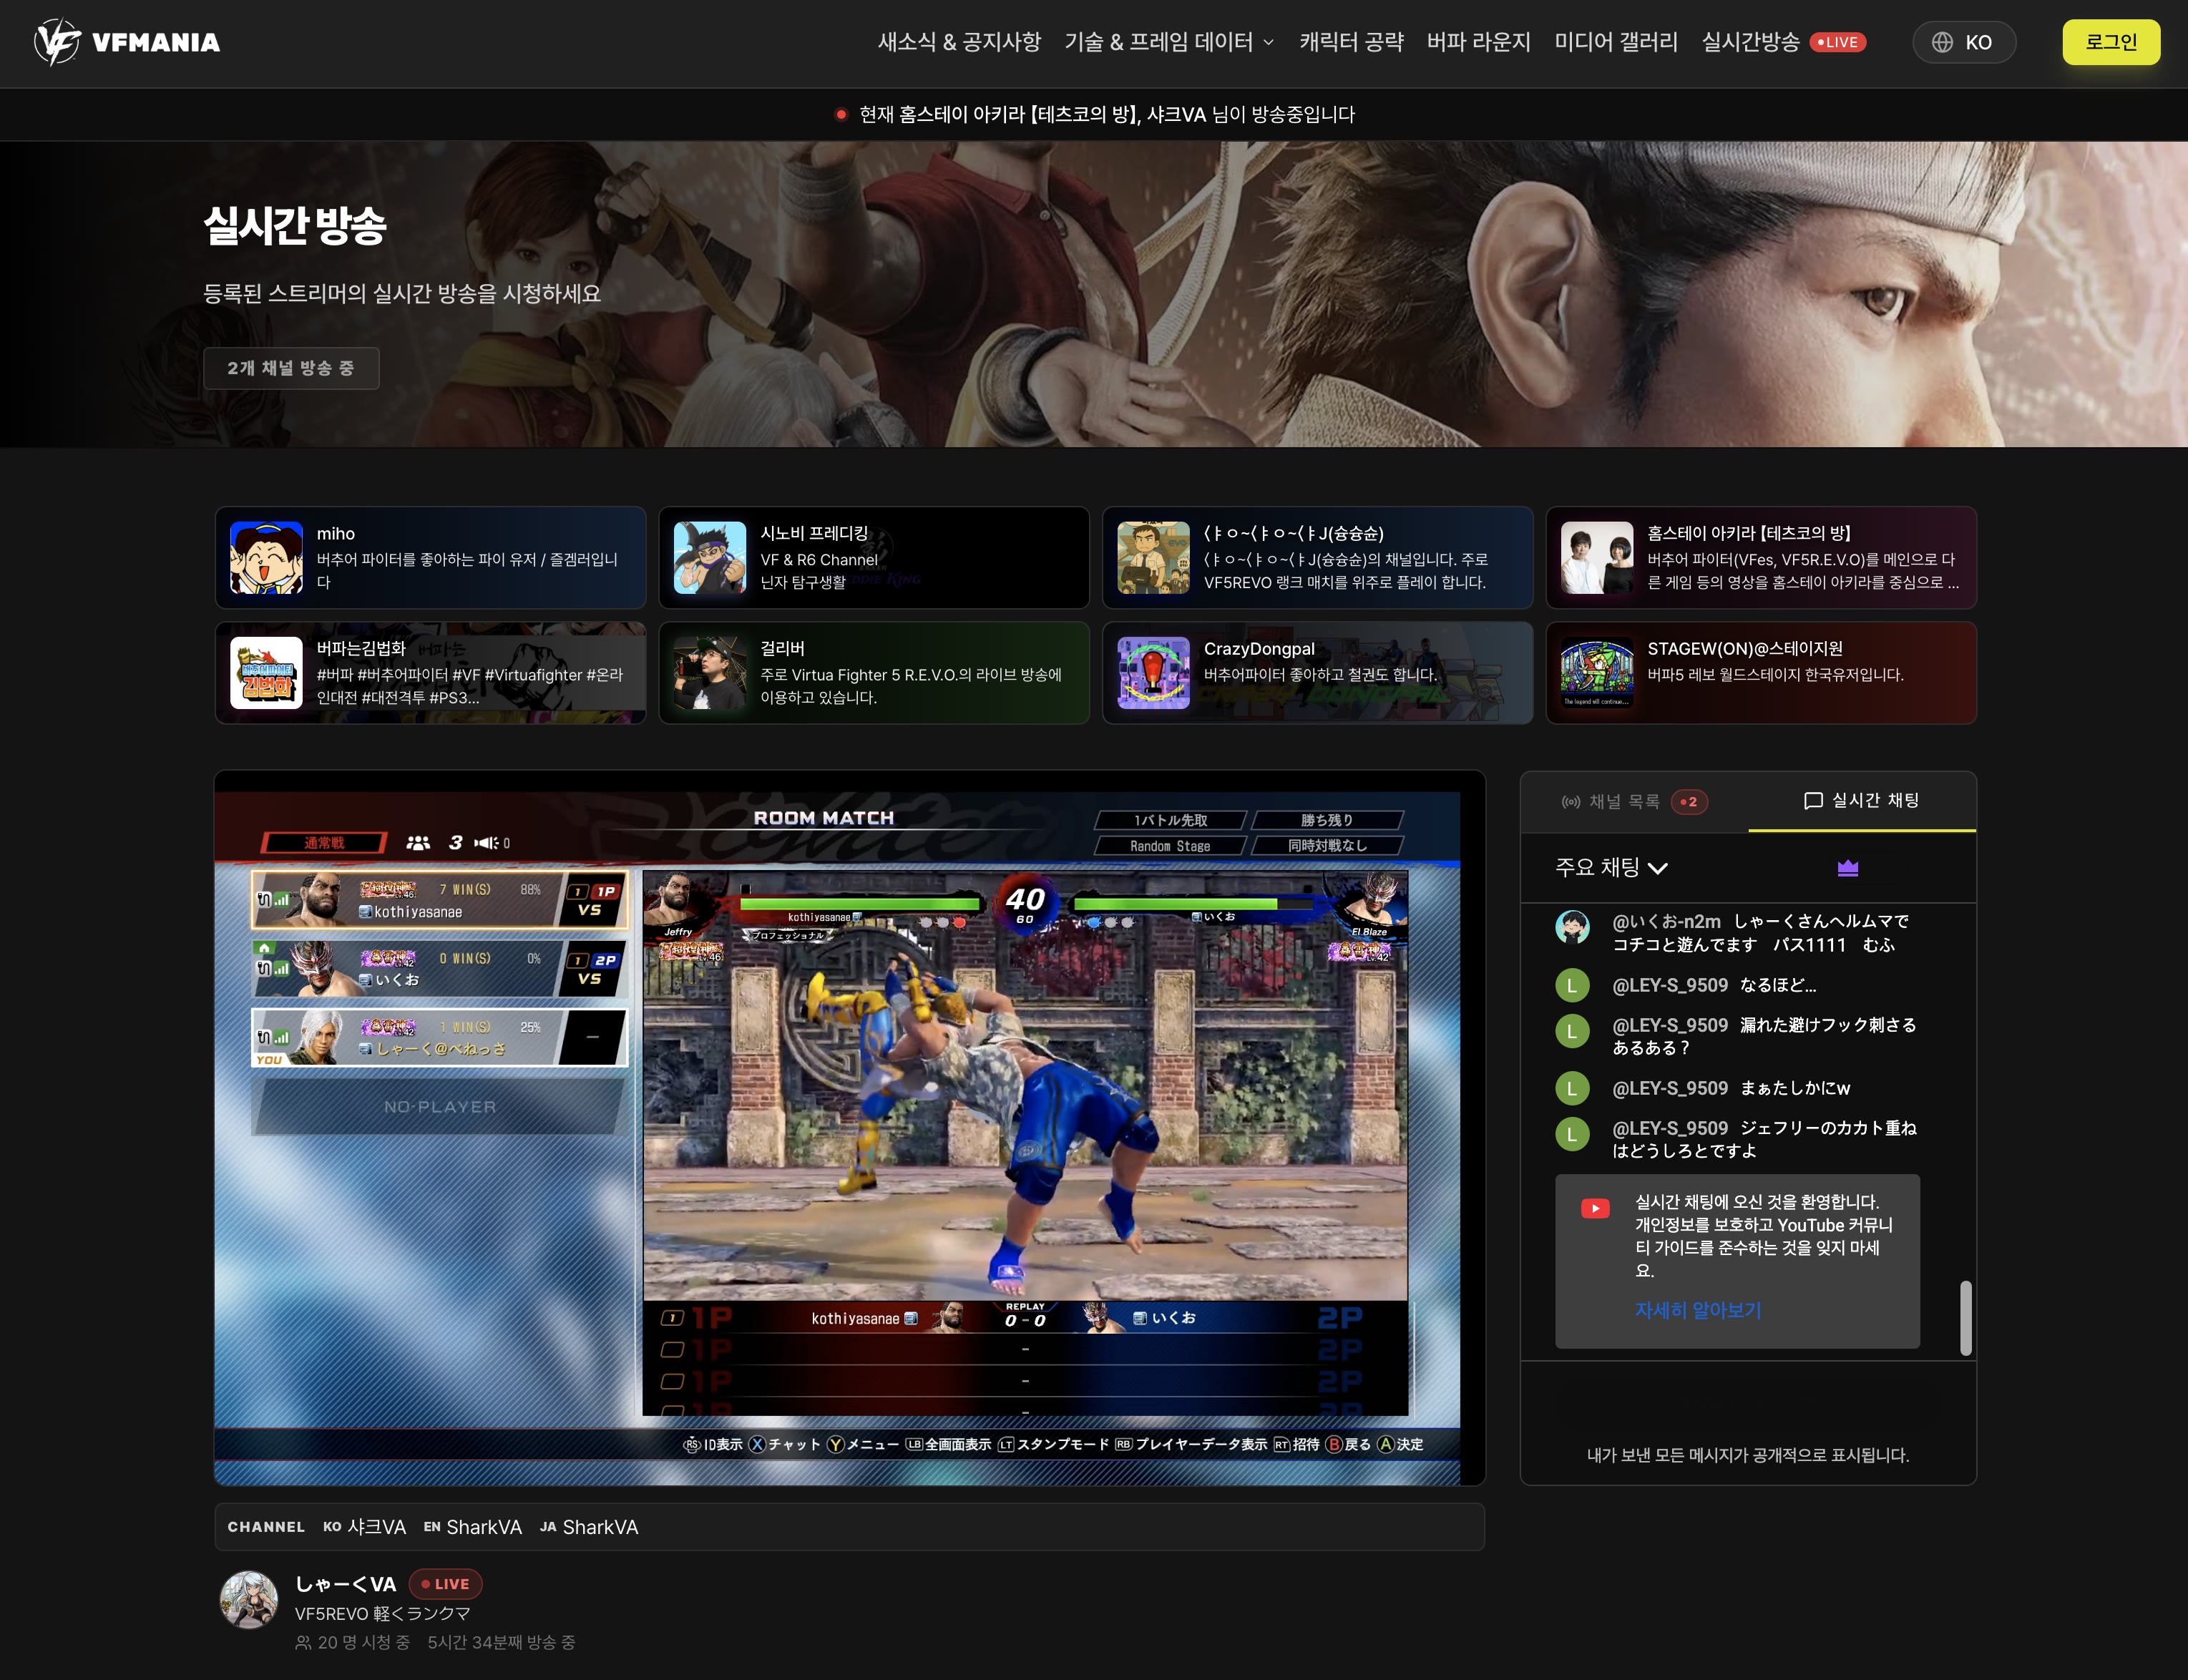Click the chat bubble icon on 실시간 채팅 tab
Image resolution: width=2188 pixels, height=1680 pixels.
tap(1813, 801)
